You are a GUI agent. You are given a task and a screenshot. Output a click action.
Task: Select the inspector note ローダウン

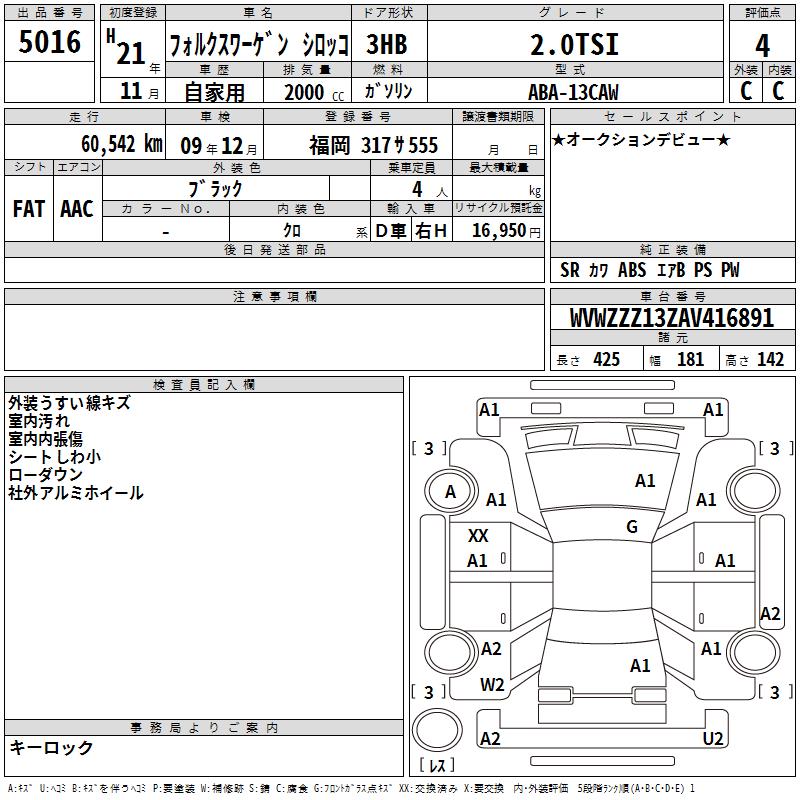pos(45,474)
